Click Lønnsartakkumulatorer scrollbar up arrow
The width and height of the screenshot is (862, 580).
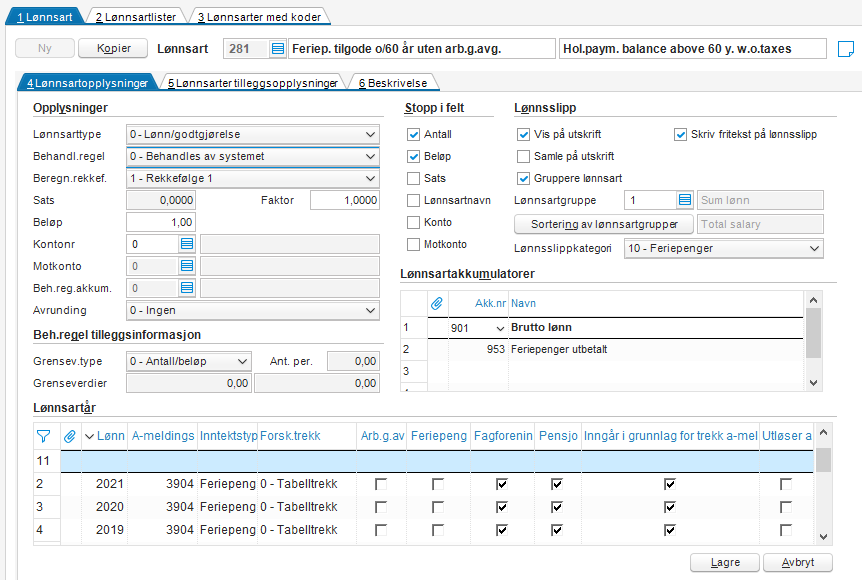coord(814,300)
